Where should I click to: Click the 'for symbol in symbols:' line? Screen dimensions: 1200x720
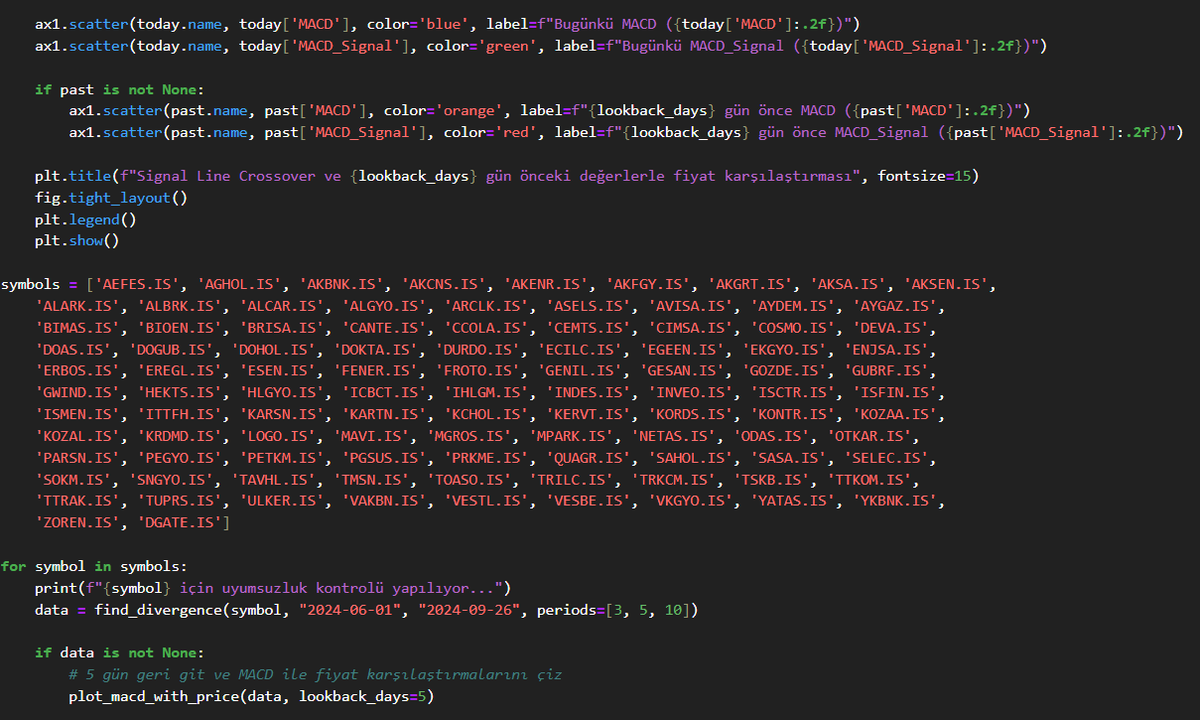click(x=94, y=565)
